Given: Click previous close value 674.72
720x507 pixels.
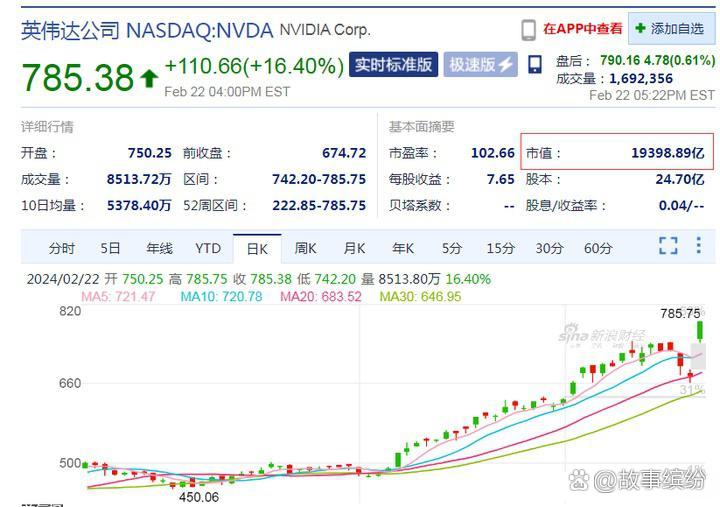Looking at the screenshot, I should 344,152.
